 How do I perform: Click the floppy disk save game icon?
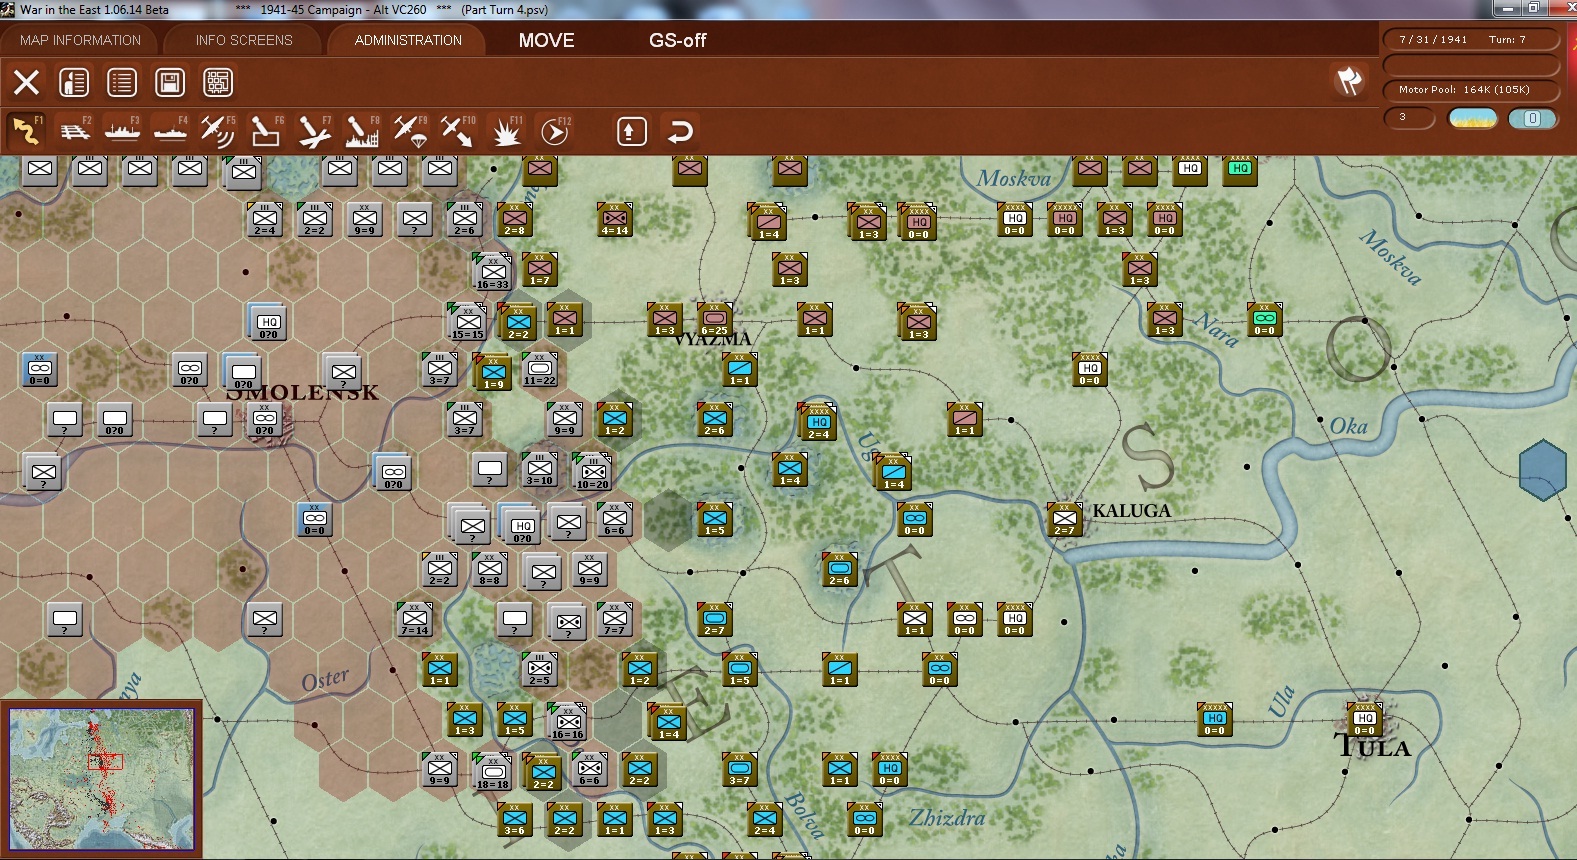tap(170, 82)
